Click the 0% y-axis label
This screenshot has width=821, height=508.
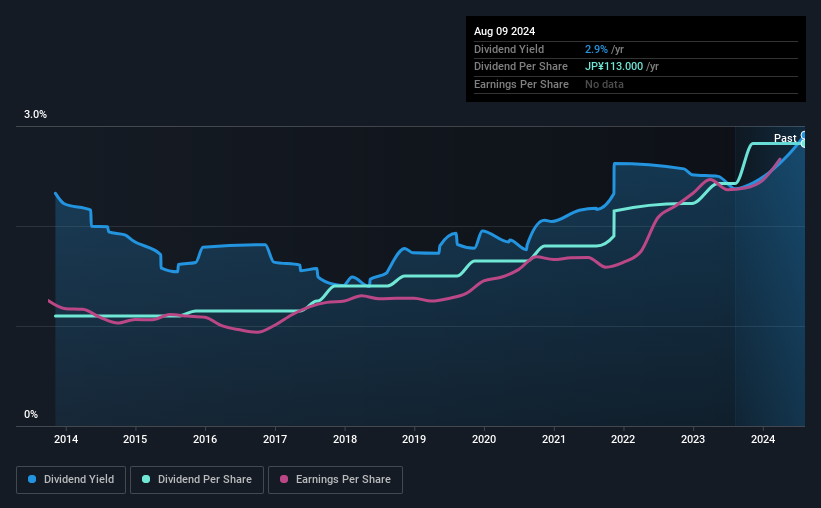click(31, 414)
